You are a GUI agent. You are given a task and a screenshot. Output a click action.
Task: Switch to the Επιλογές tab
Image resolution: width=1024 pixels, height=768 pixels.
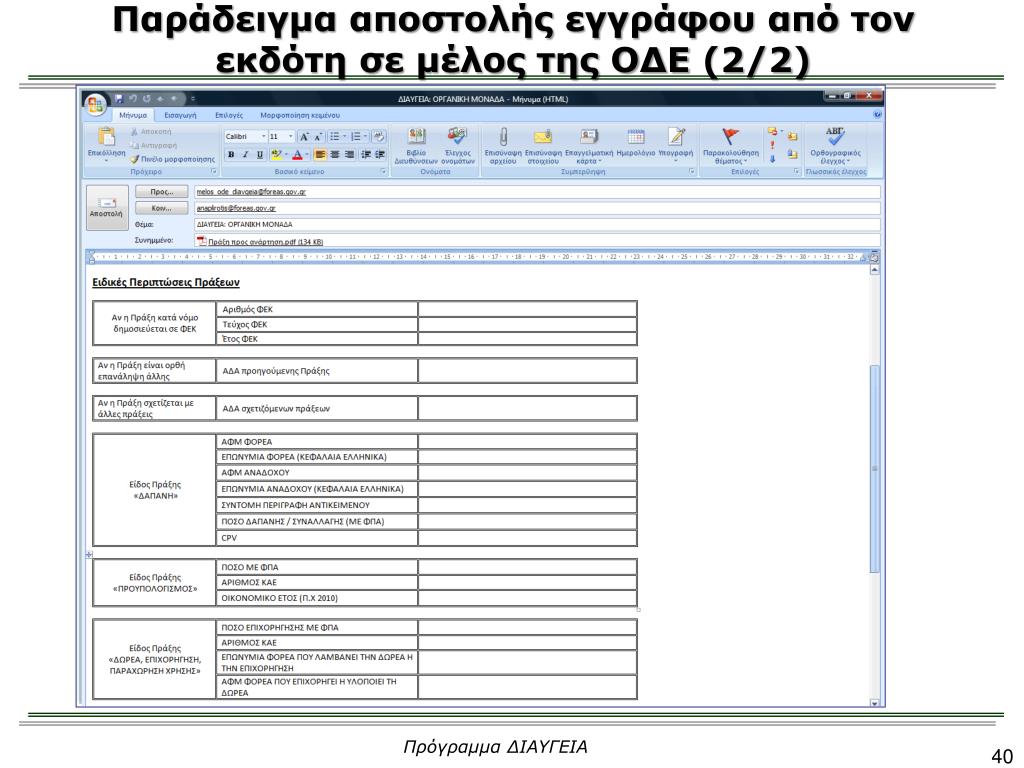pyautogui.click(x=229, y=115)
